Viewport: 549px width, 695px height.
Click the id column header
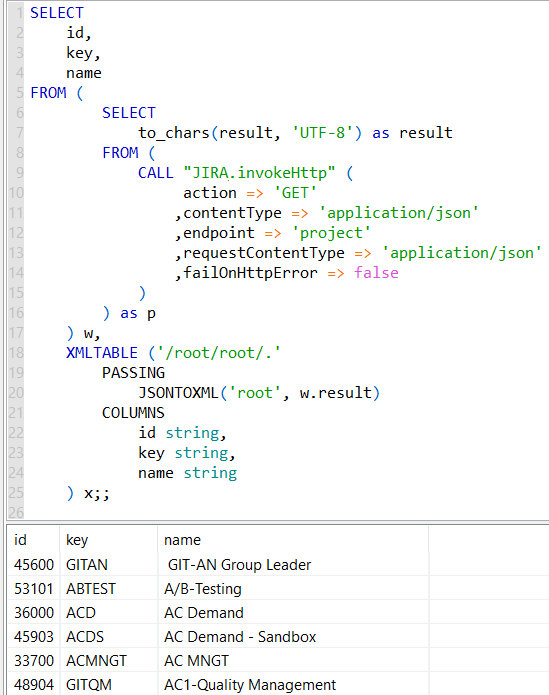click(34, 540)
